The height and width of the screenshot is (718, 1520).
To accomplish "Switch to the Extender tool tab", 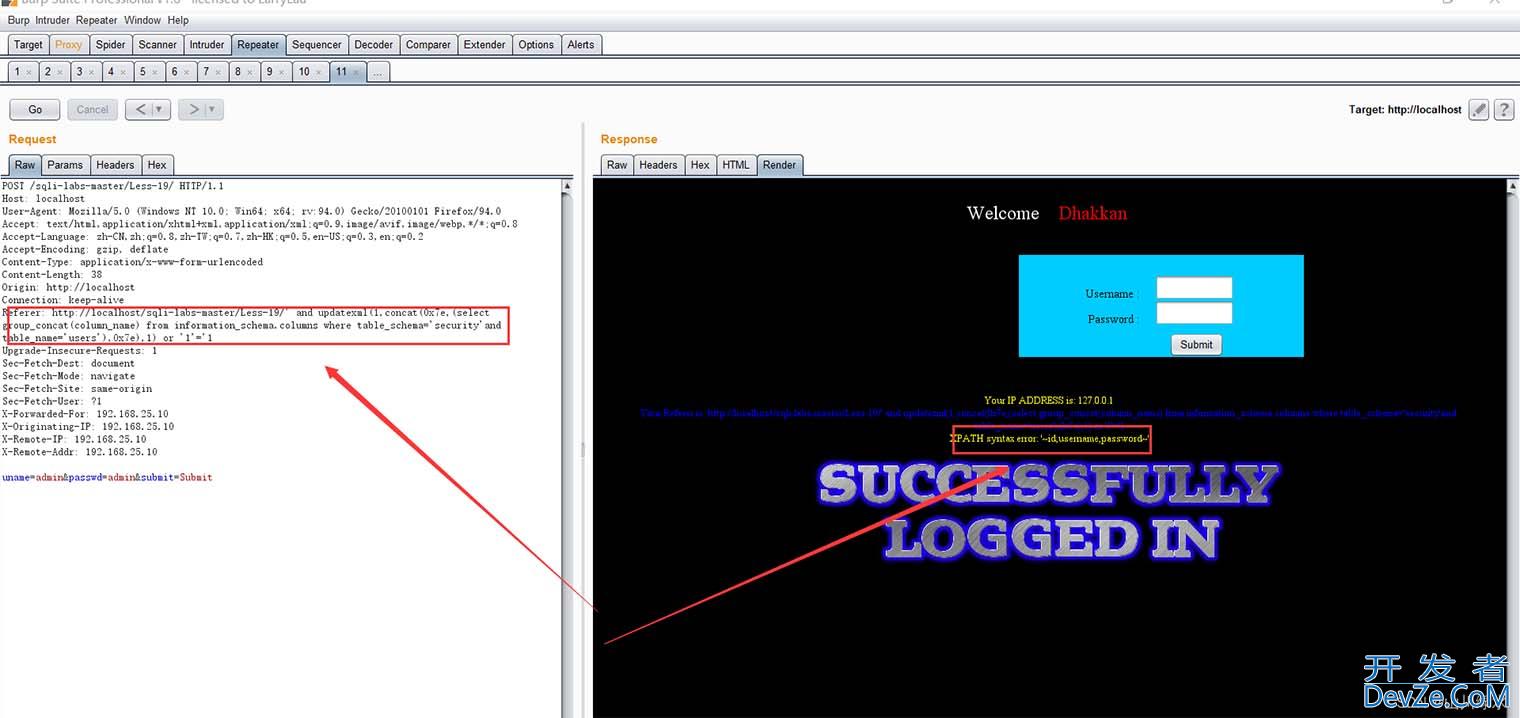I will coord(485,44).
